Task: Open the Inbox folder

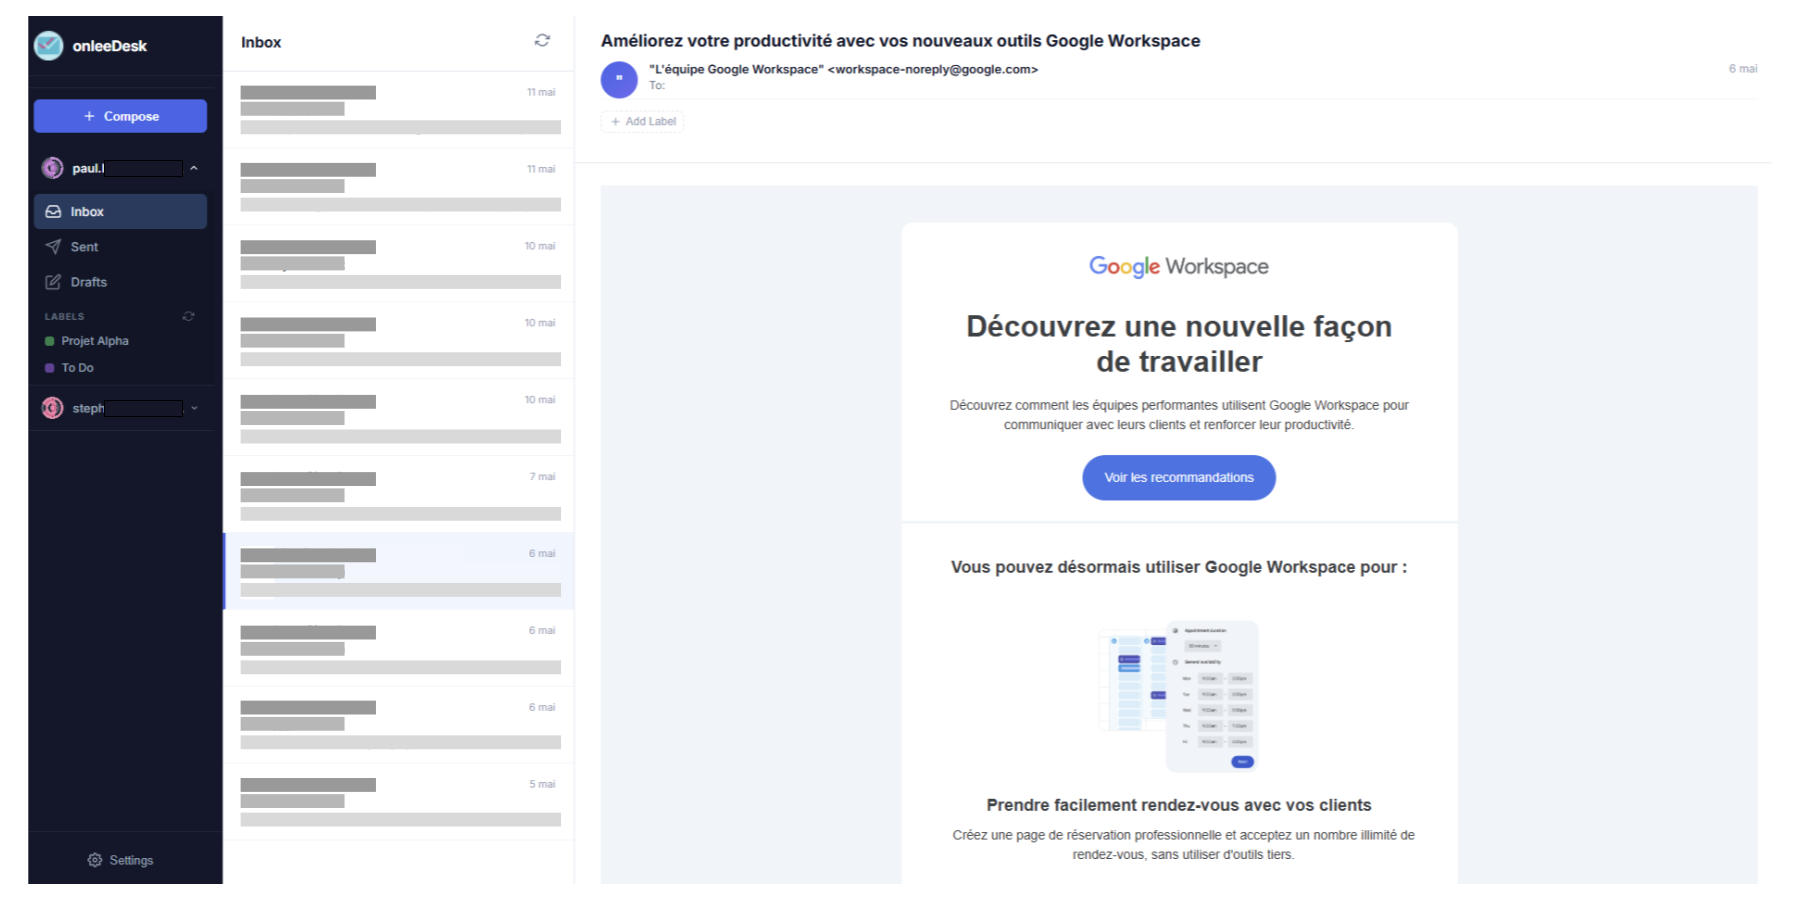Action: click(120, 211)
